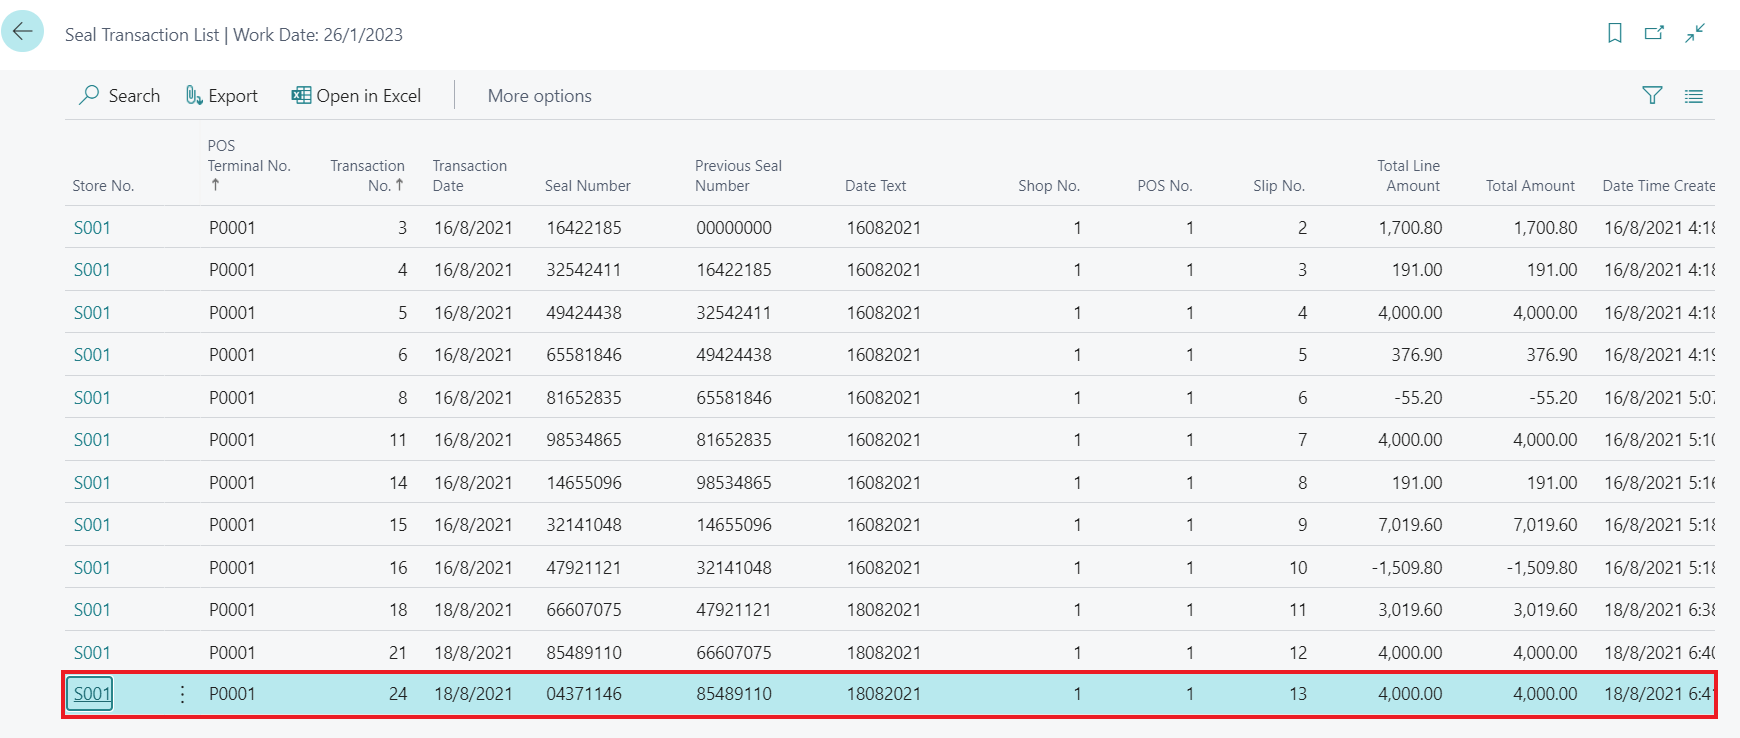Open row actions three-dot menu for selected row
This screenshot has width=1740, height=738.
tap(182, 694)
